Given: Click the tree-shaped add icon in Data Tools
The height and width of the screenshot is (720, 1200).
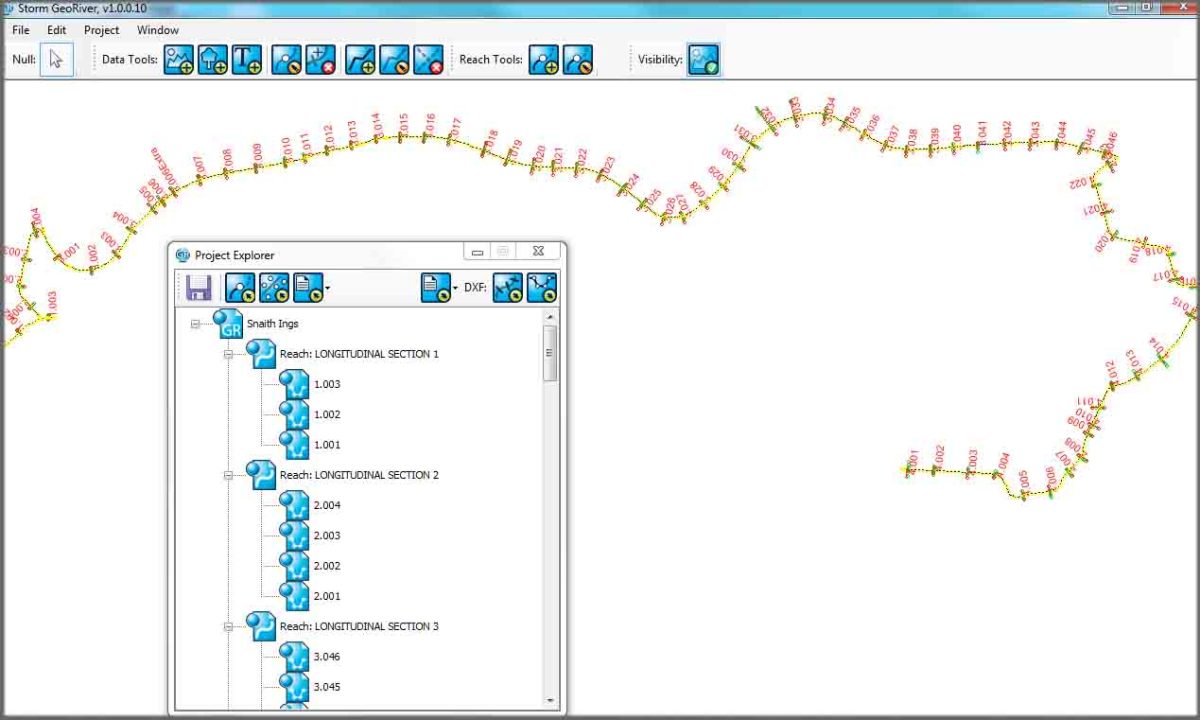Looking at the screenshot, I should click(x=212, y=60).
